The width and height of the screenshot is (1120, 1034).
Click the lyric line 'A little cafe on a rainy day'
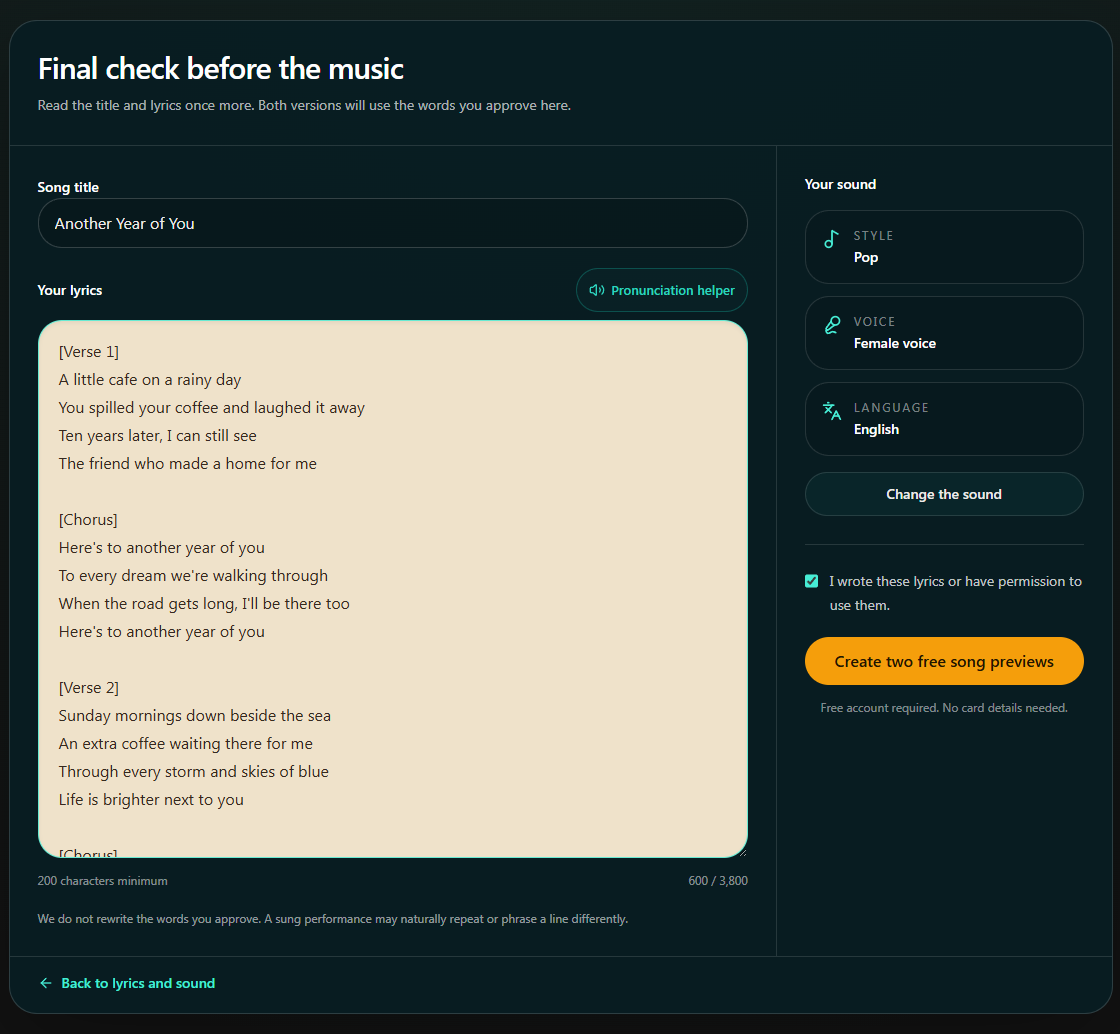pos(150,380)
